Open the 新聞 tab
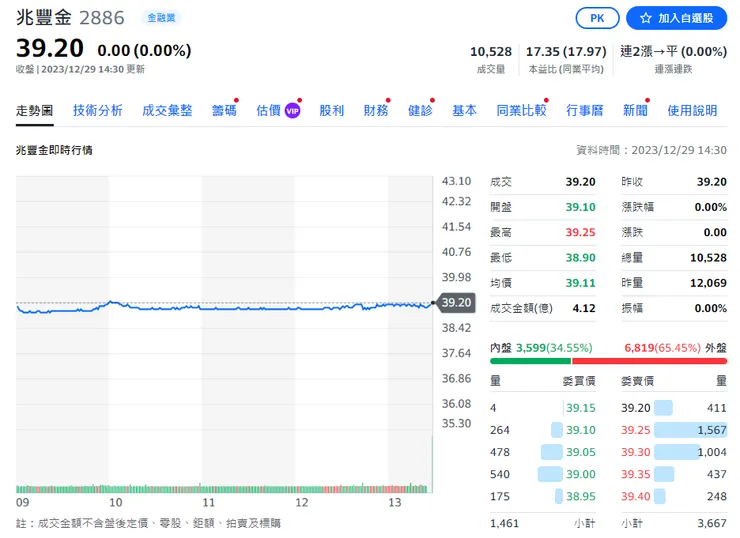Viewport: 740px width, 538px height. pyautogui.click(x=634, y=111)
